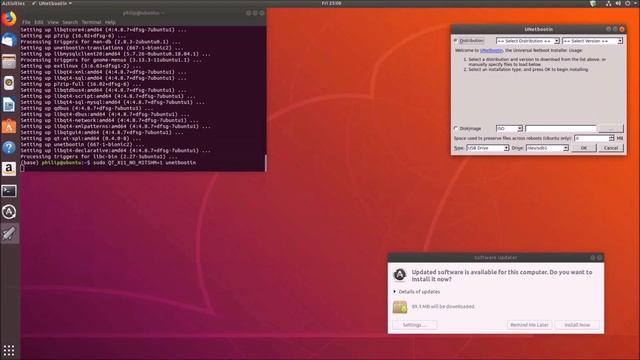Switch to the Terminal dock icon
The width and height of the screenshot is (640, 360).
(x=9, y=191)
